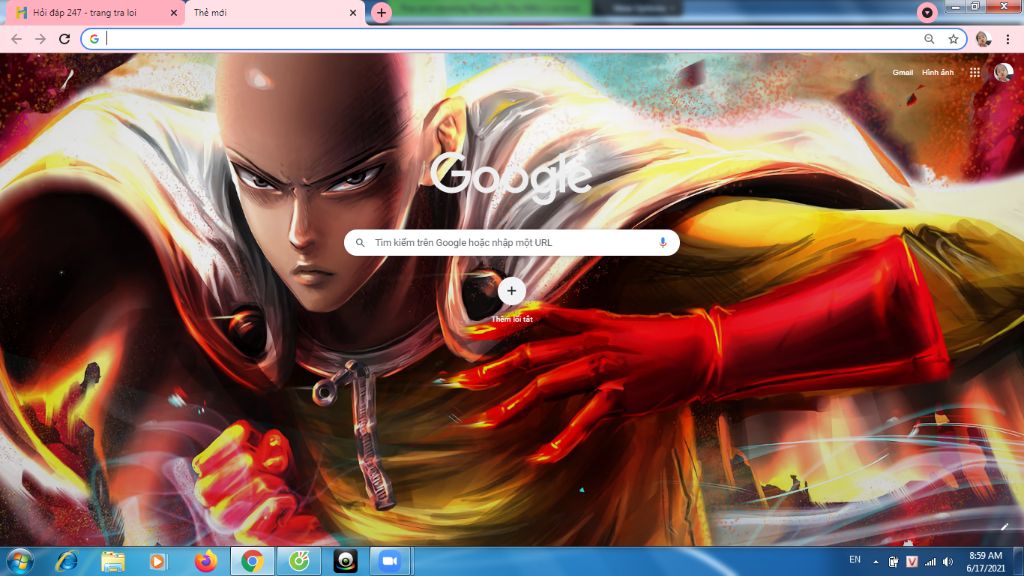Select the Chrome taskbar button
The image size is (1024, 576).
tap(252, 561)
